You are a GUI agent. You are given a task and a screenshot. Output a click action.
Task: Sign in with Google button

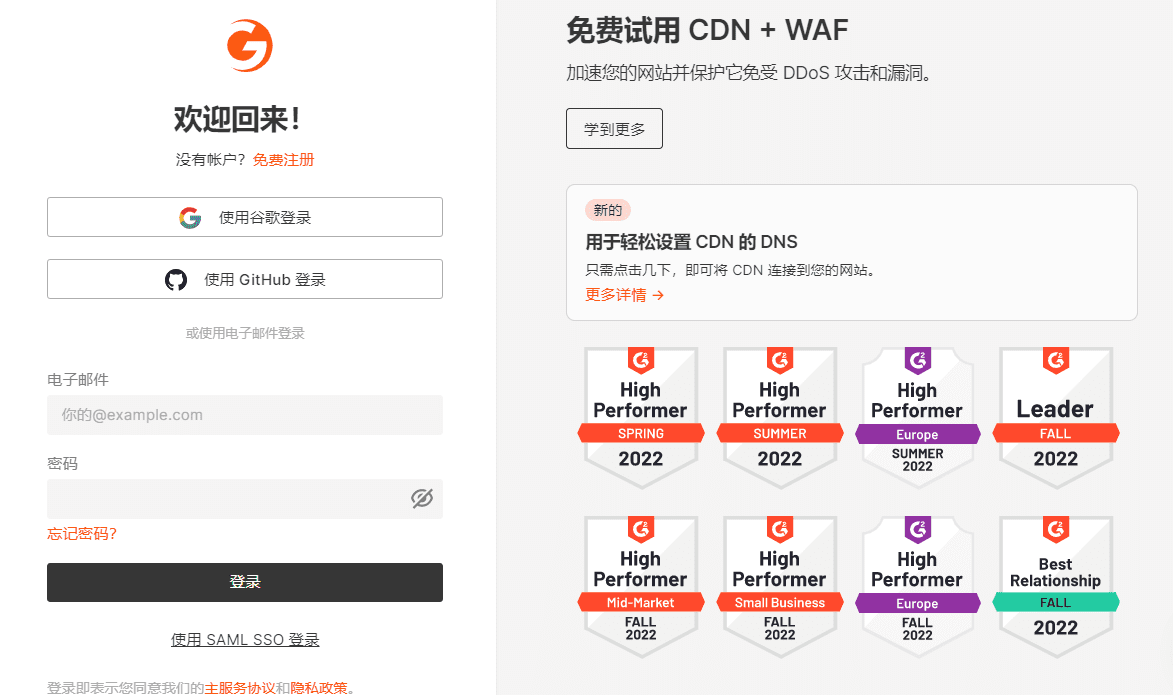[245, 217]
